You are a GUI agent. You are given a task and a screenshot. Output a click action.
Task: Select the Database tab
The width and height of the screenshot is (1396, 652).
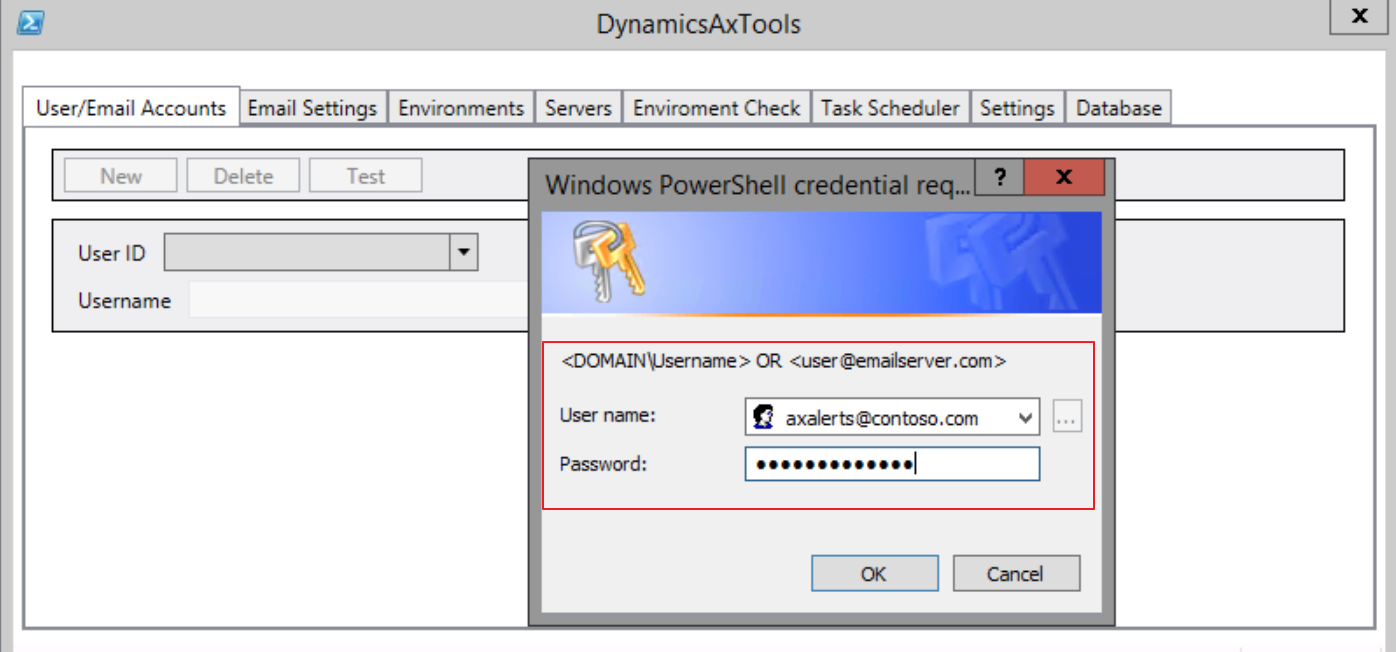pyautogui.click(x=1118, y=107)
